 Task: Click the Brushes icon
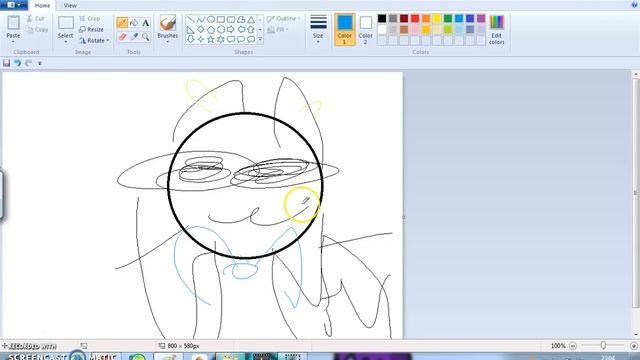167,23
